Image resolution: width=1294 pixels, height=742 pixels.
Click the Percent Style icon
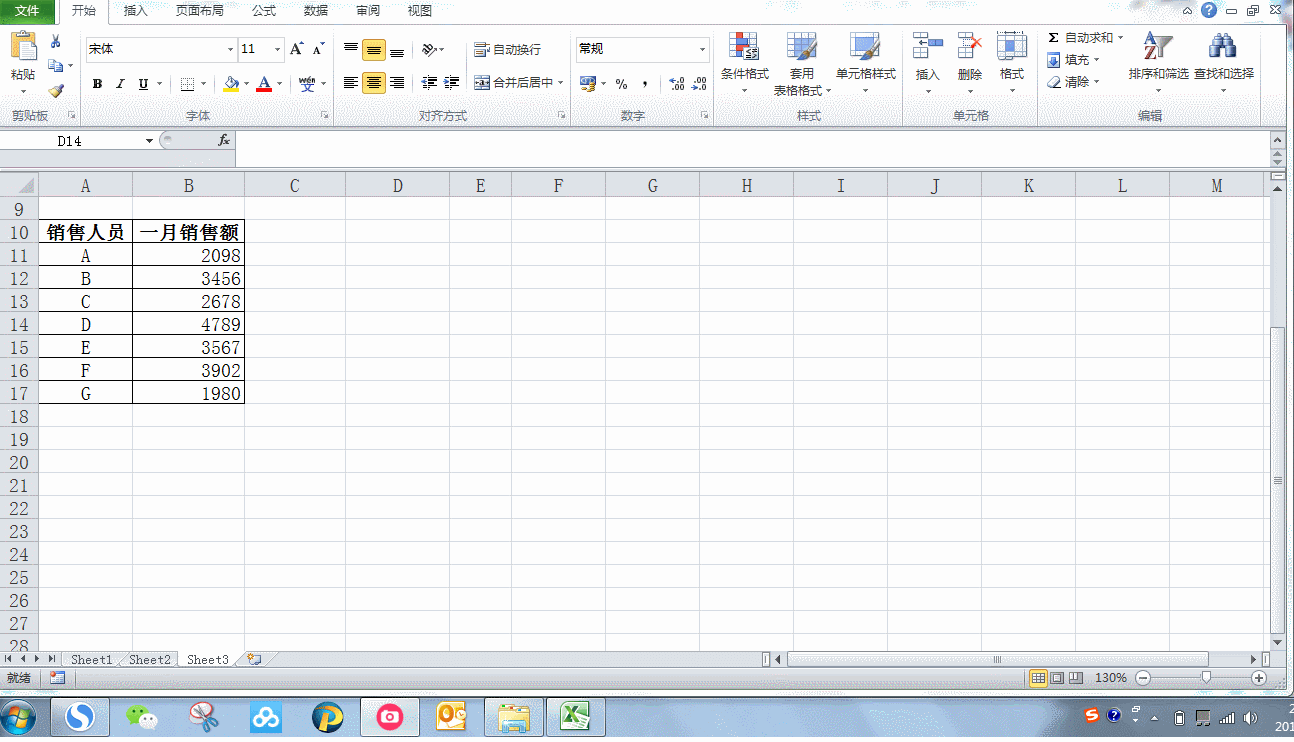pos(621,84)
